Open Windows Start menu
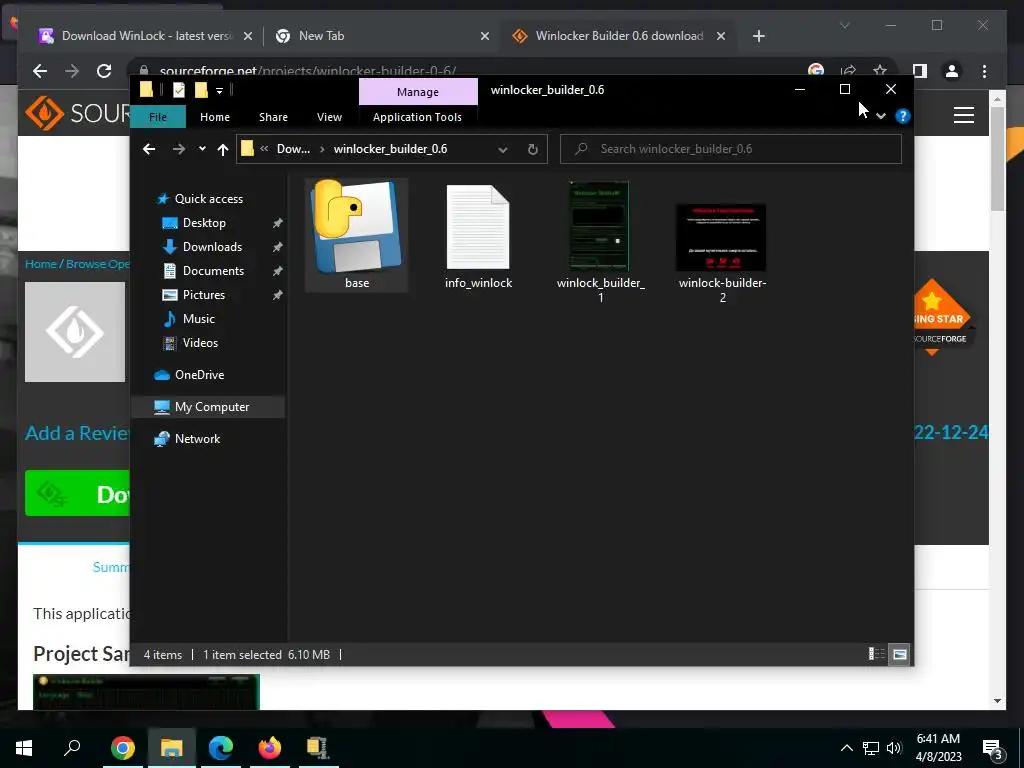This screenshot has height=768, width=1024. coord(24,747)
